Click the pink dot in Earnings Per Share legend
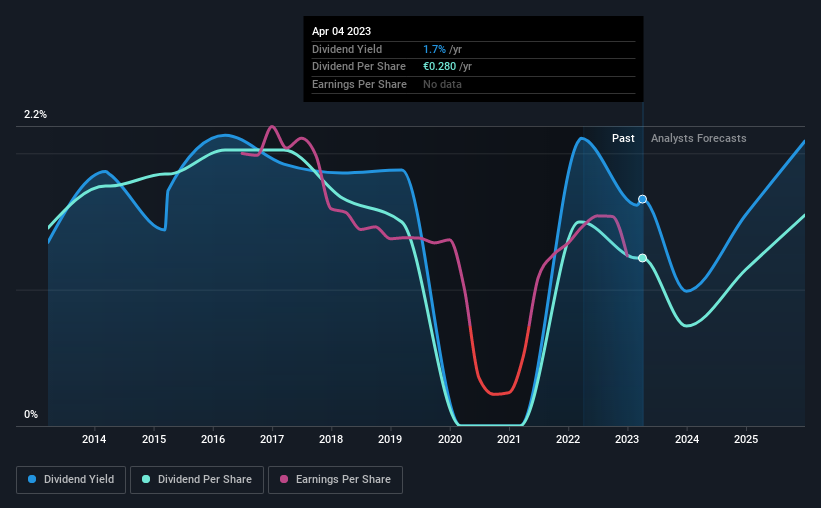 tap(284, 479)
